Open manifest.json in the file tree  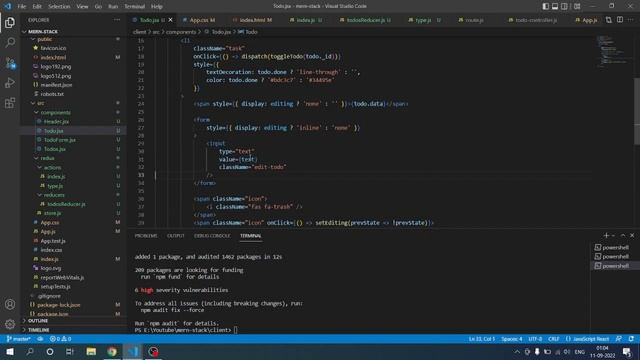click(x=56, y=84)
